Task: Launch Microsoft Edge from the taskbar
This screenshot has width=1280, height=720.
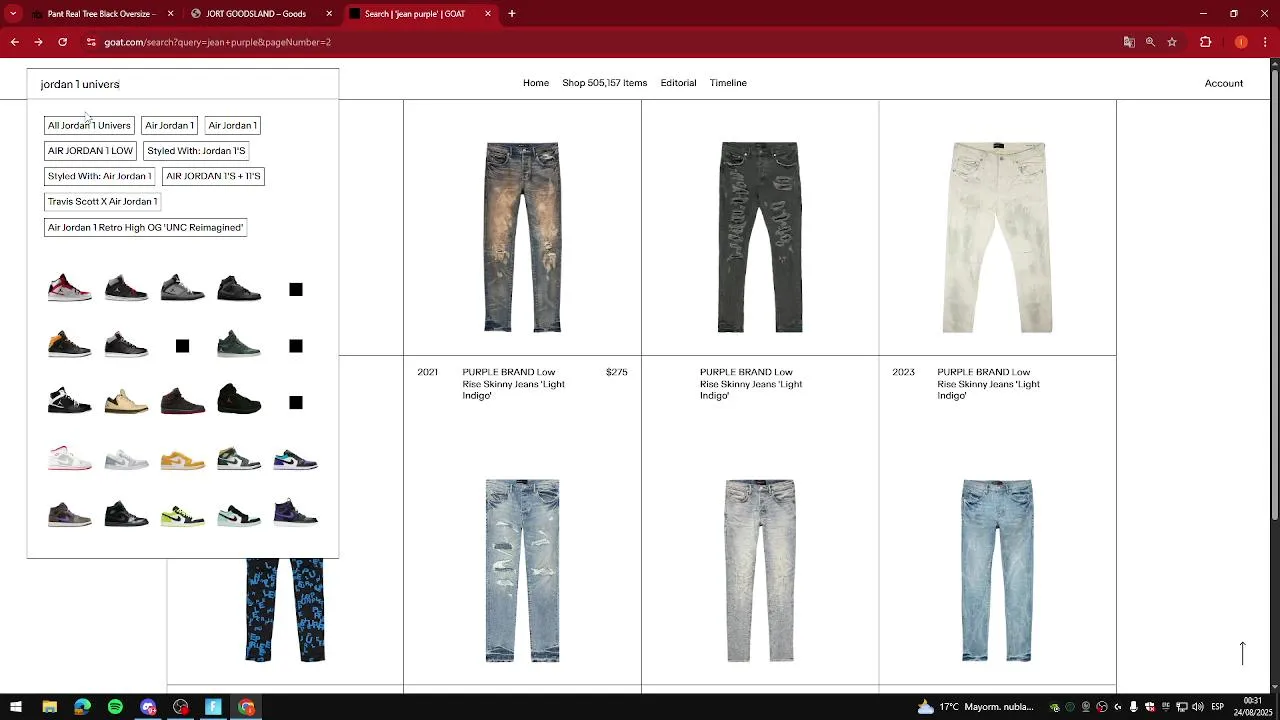Action: coord(82,707)
